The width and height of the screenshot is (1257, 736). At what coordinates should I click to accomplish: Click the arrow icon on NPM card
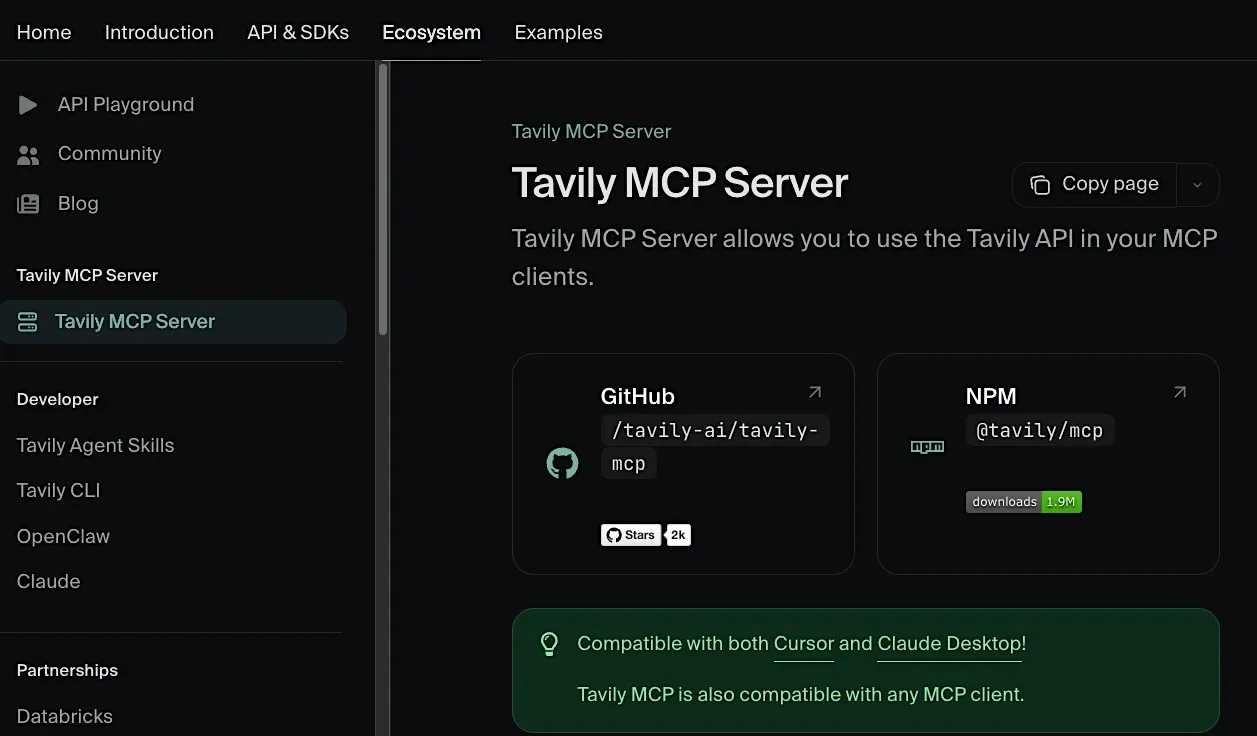[x=1179, y=392]
